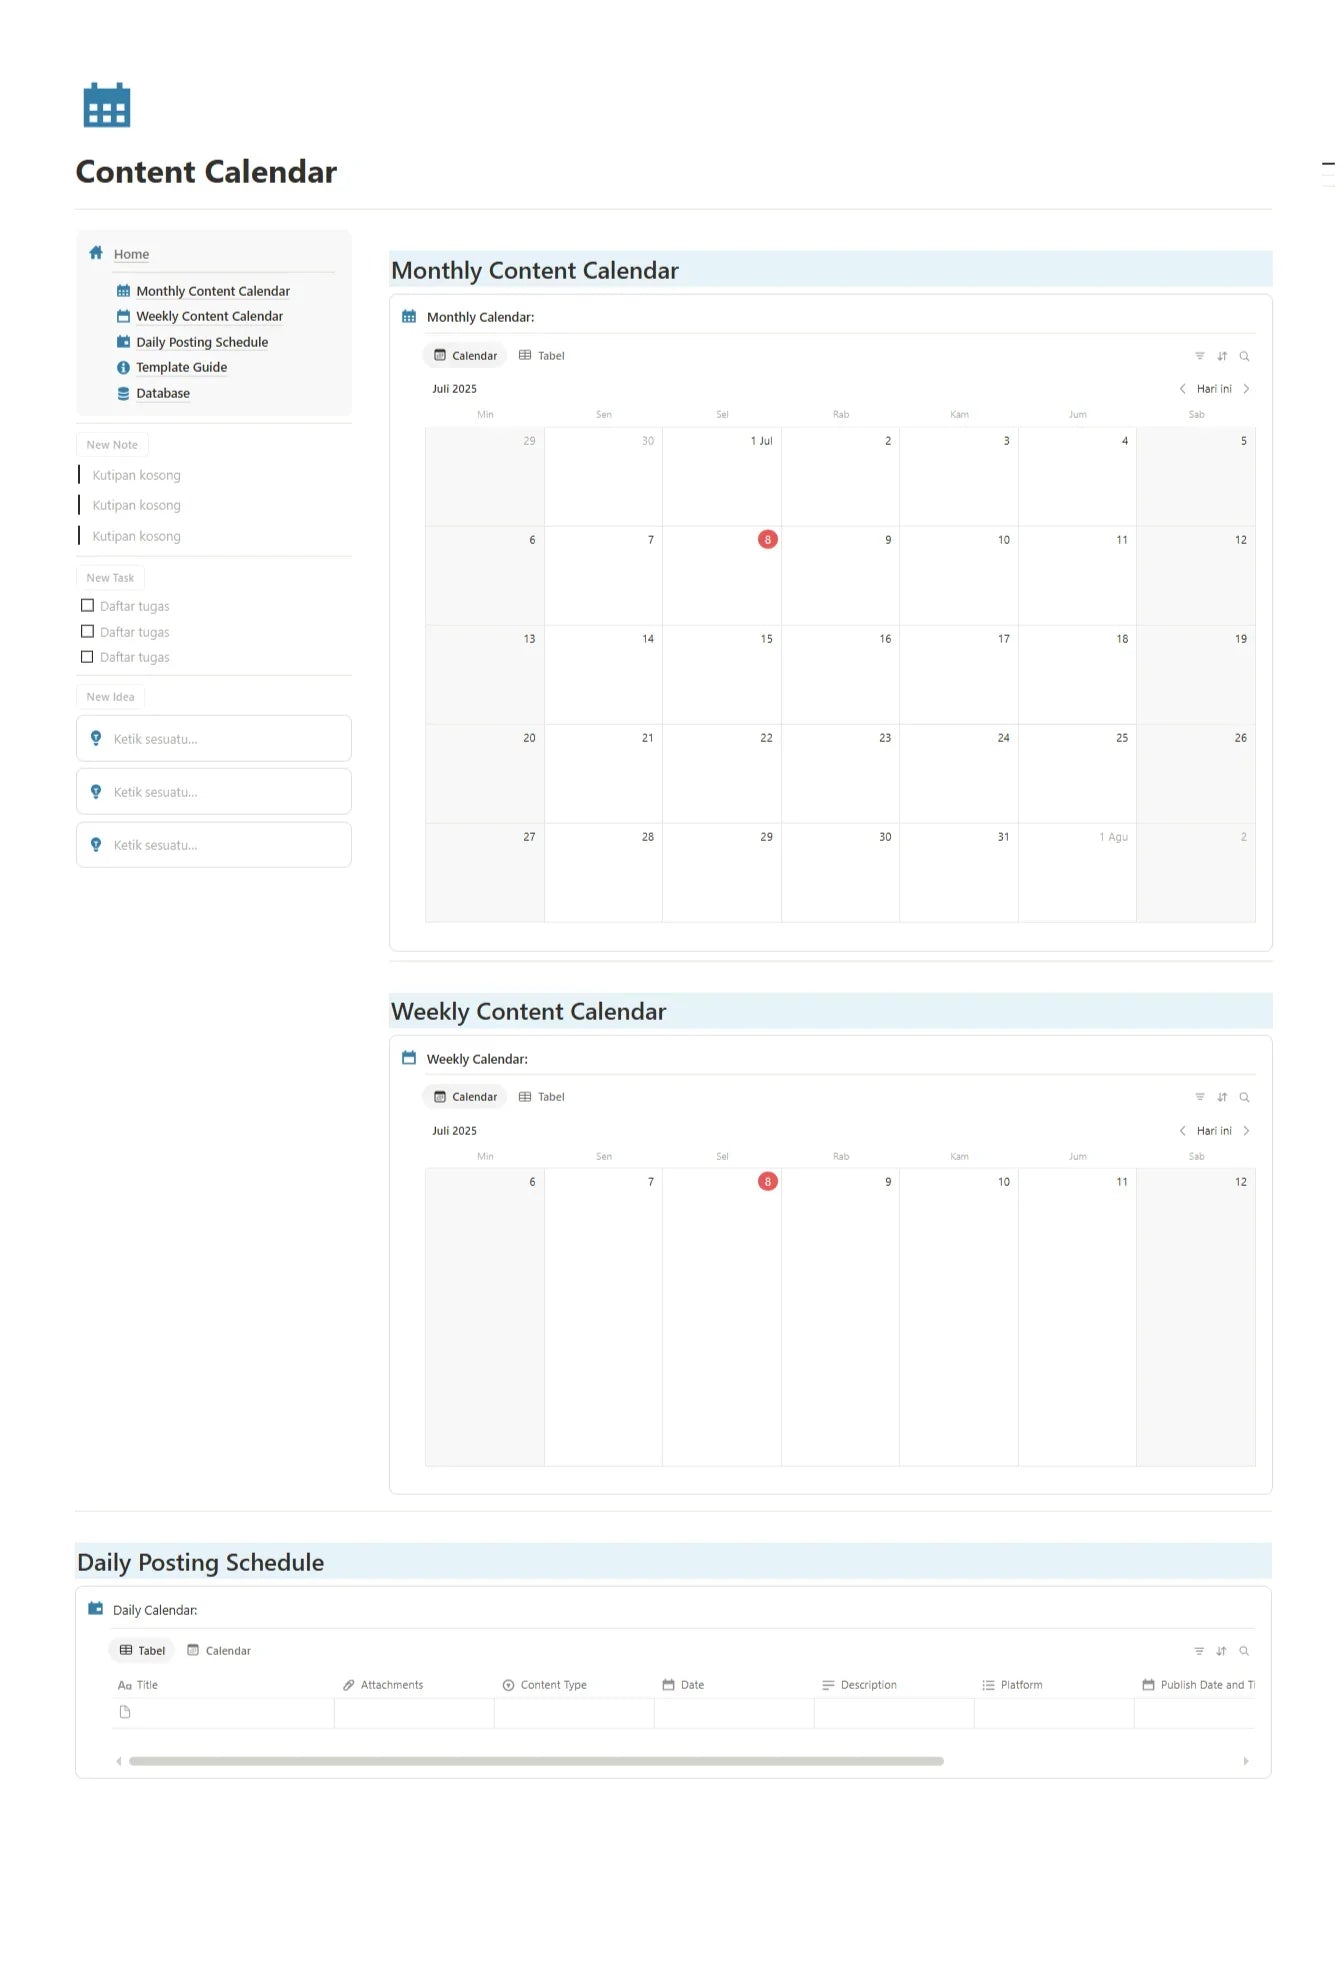
Task: Open Weekly Content Calendar sidebar link
Action: (210, 316)
